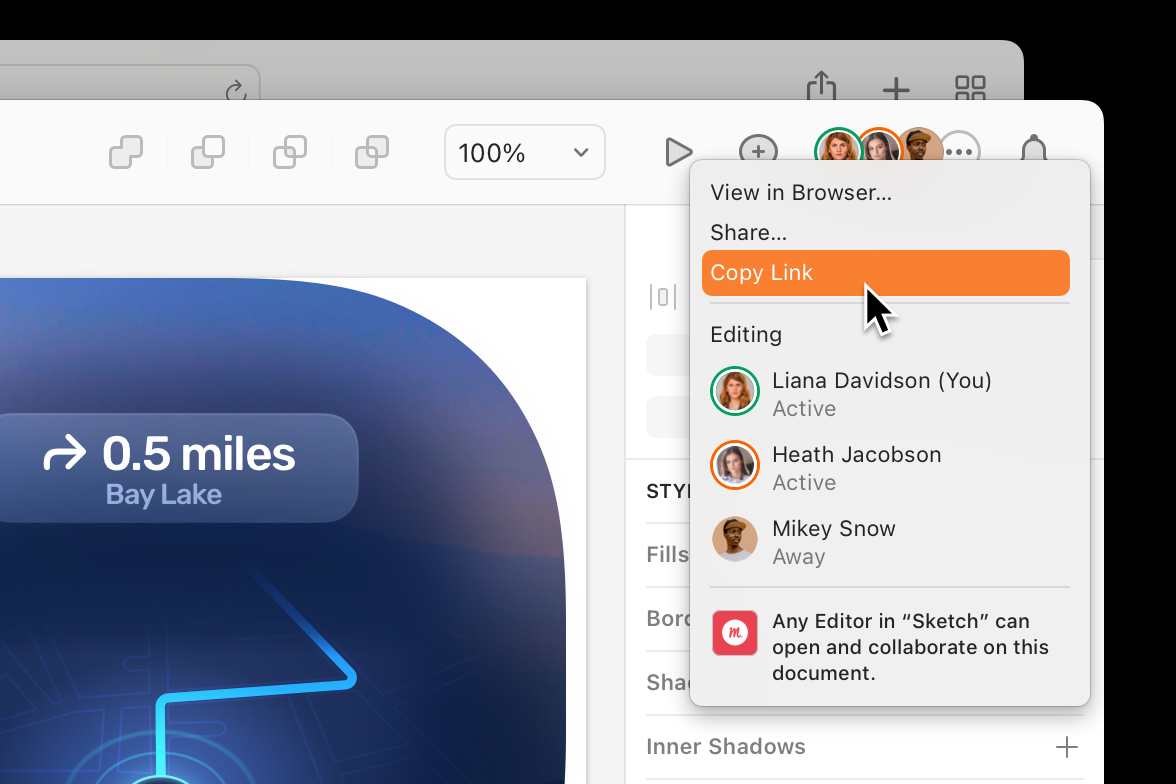Click the browser share icon

[x=821, y=87]
